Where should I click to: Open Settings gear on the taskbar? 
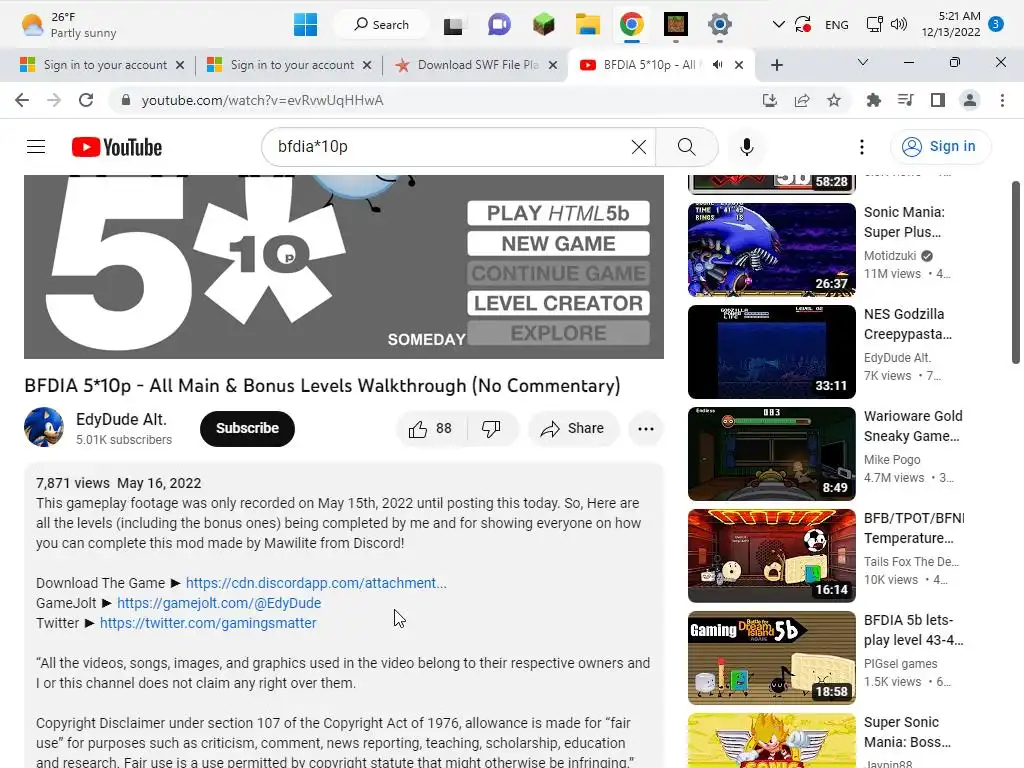coord(719,25)
